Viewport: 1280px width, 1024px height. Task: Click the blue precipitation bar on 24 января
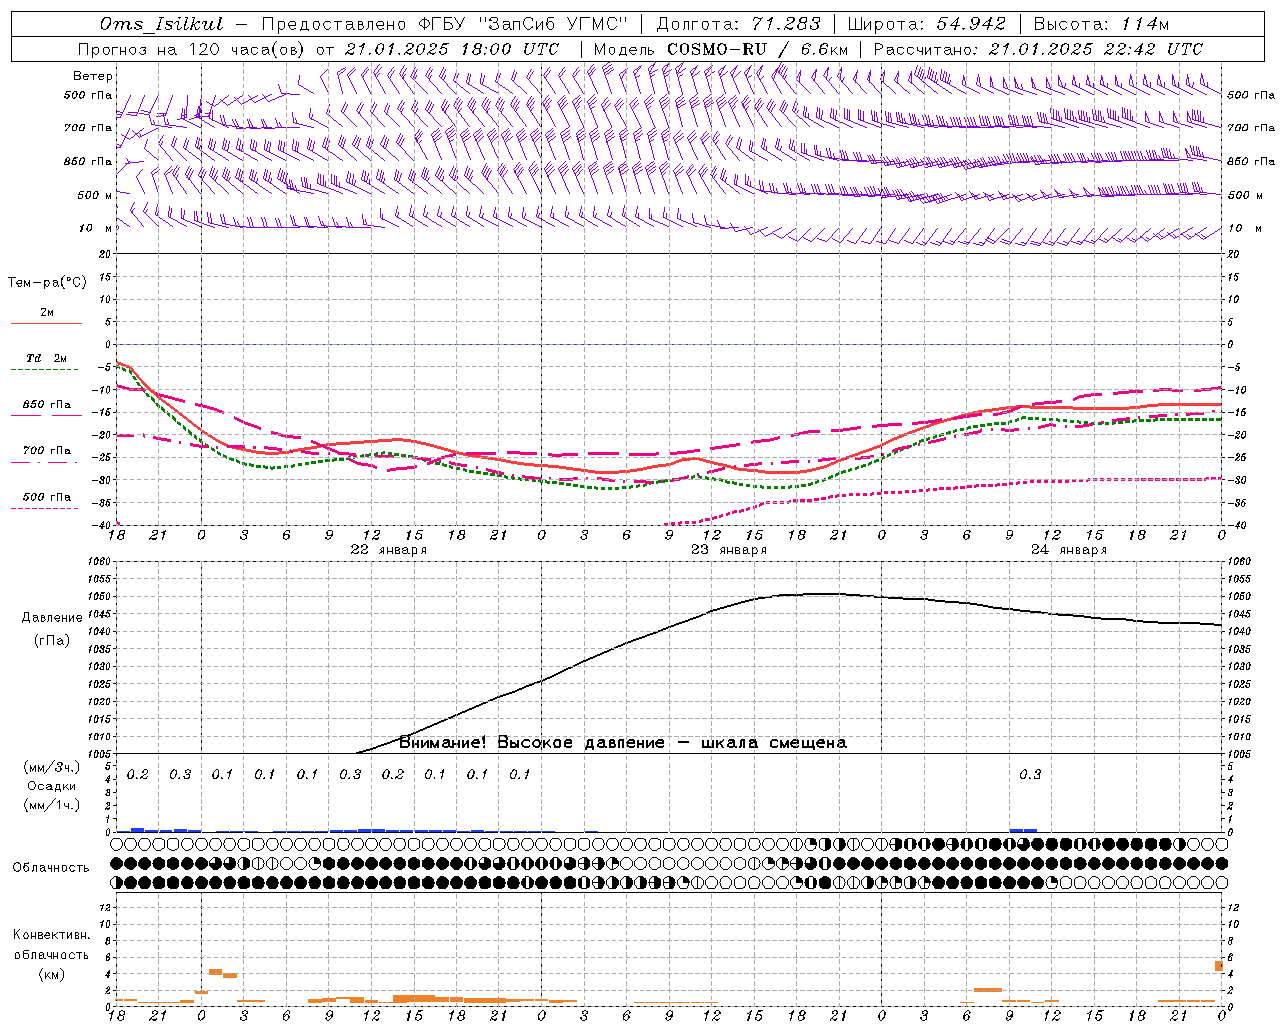[1023, 830]
